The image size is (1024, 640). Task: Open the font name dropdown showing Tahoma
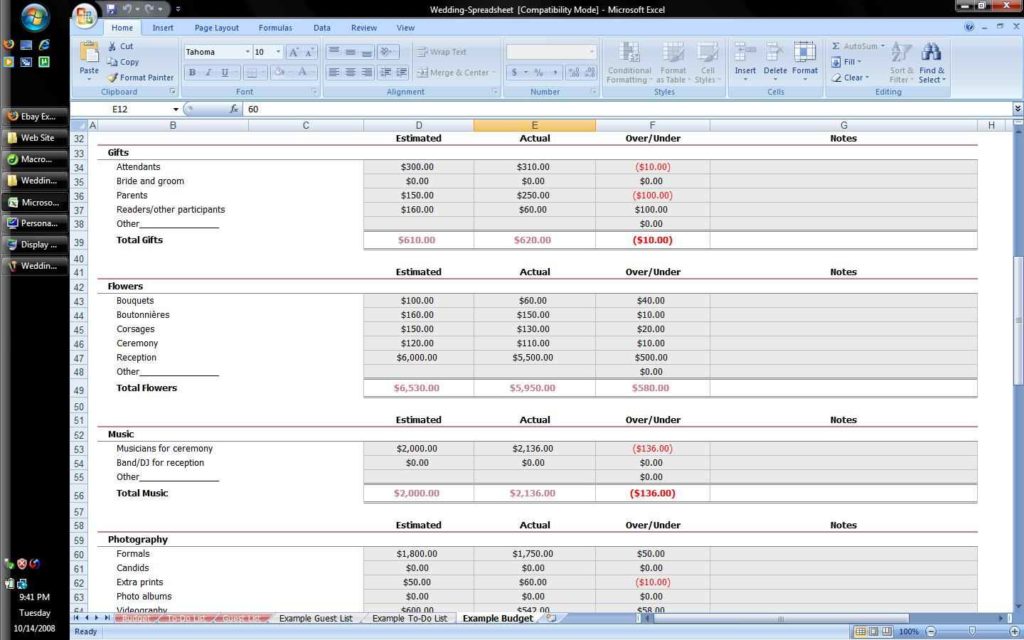tap(247, 52)
